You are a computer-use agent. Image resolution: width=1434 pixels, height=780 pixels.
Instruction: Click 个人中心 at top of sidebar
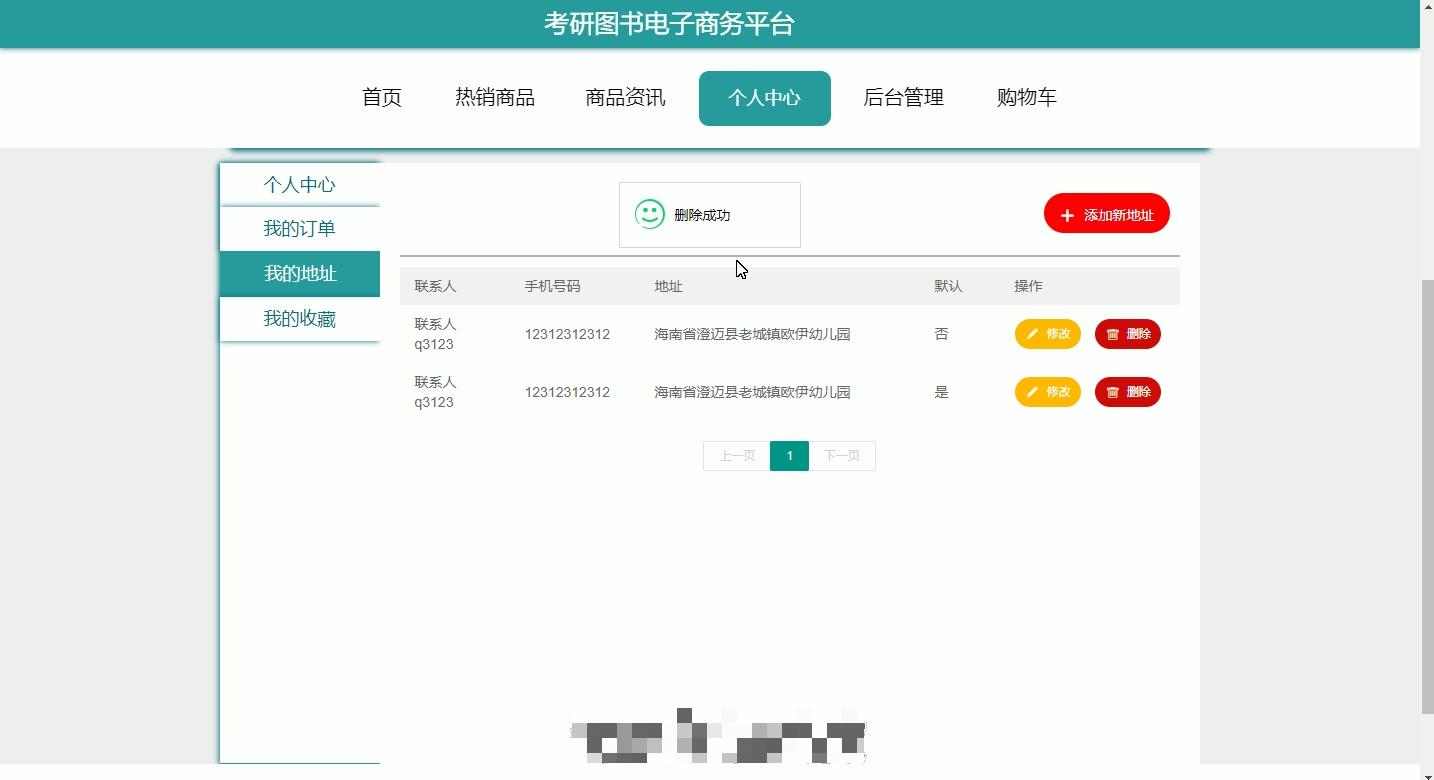299,184
